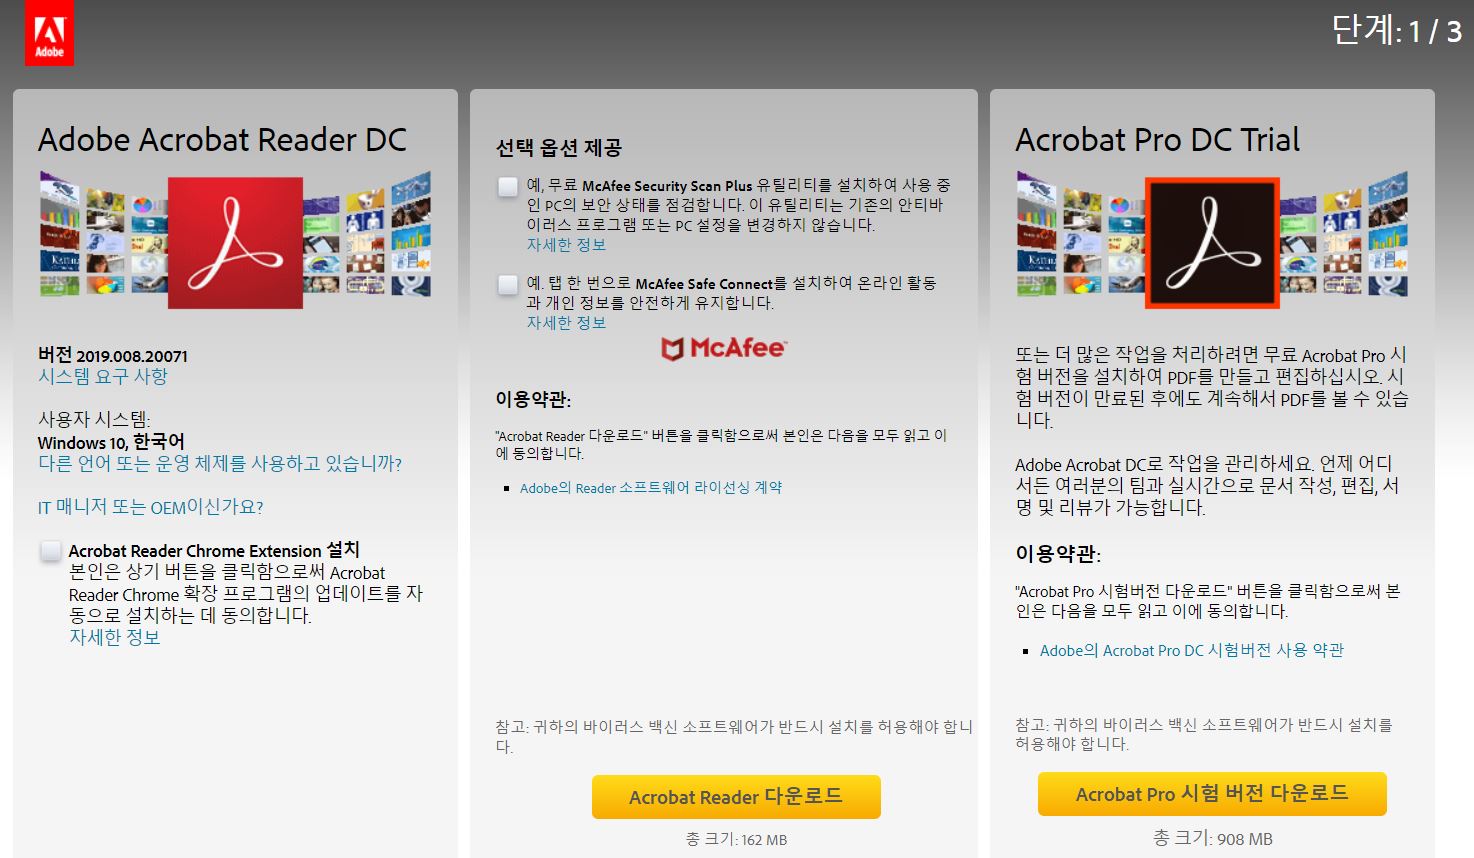Open the IT 매니저 또는 OEM이신가요 link
This screenshot has height=858, width=1474.
coord(151,508)
